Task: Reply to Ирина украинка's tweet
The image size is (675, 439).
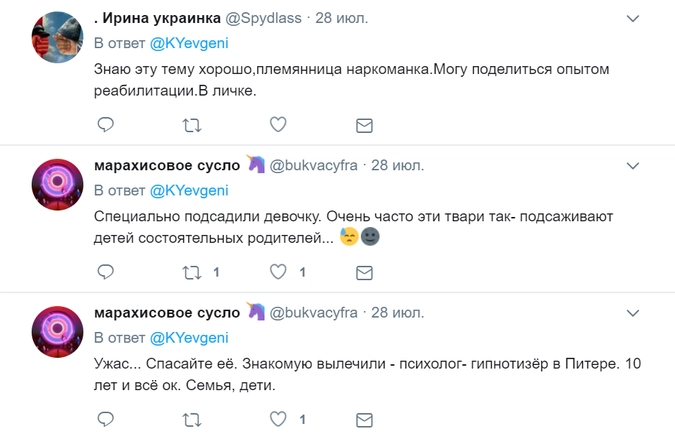Action: [105, 125]
